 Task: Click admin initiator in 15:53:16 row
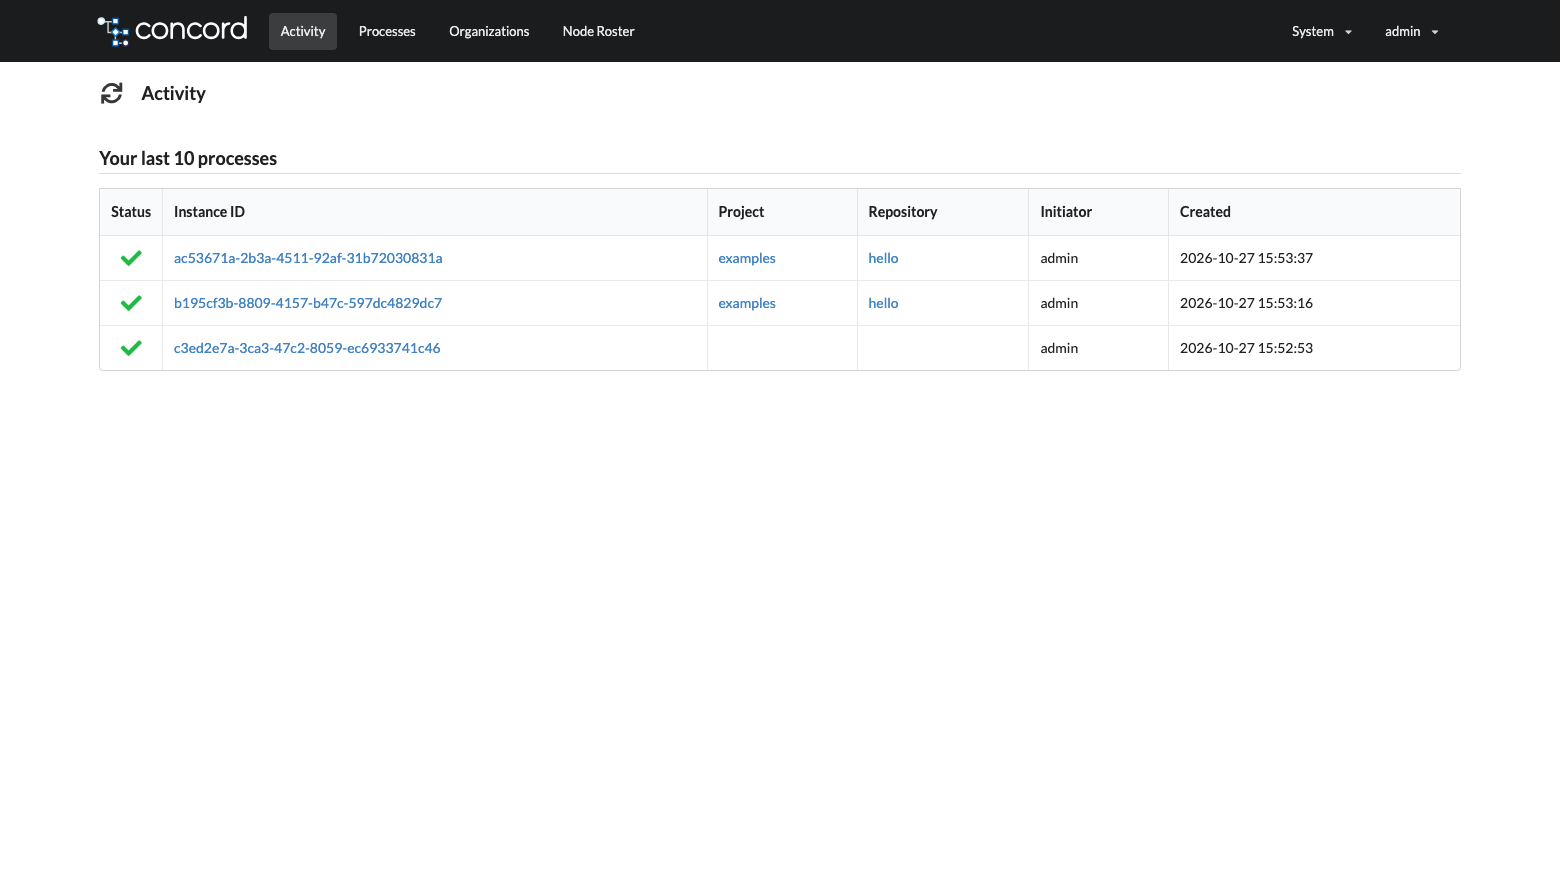1059,303
